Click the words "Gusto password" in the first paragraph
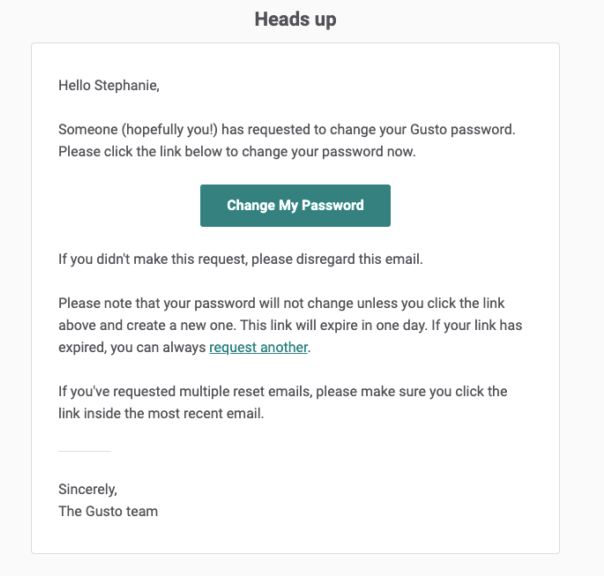604x576 pixels. (469, 130)
